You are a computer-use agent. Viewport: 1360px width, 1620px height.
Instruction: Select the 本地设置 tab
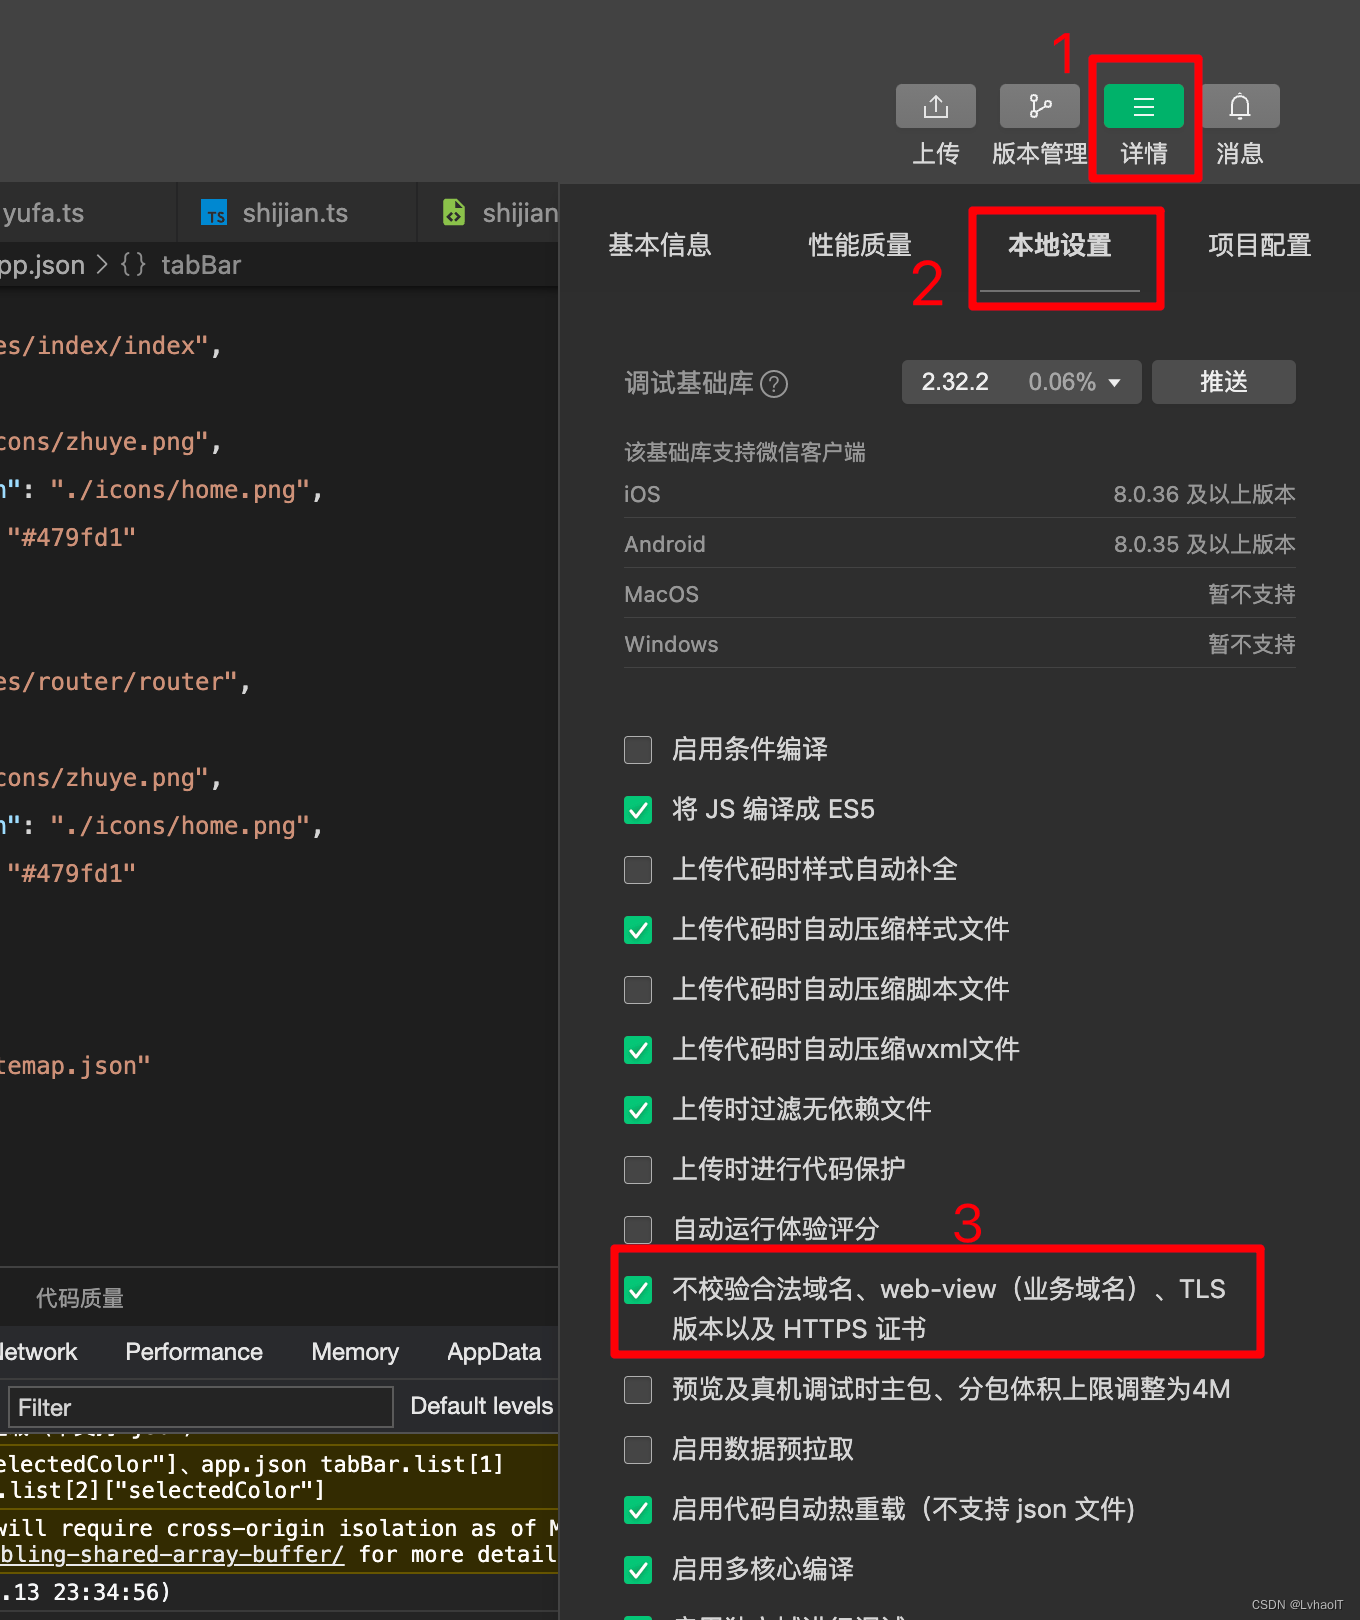point(1060,245)
